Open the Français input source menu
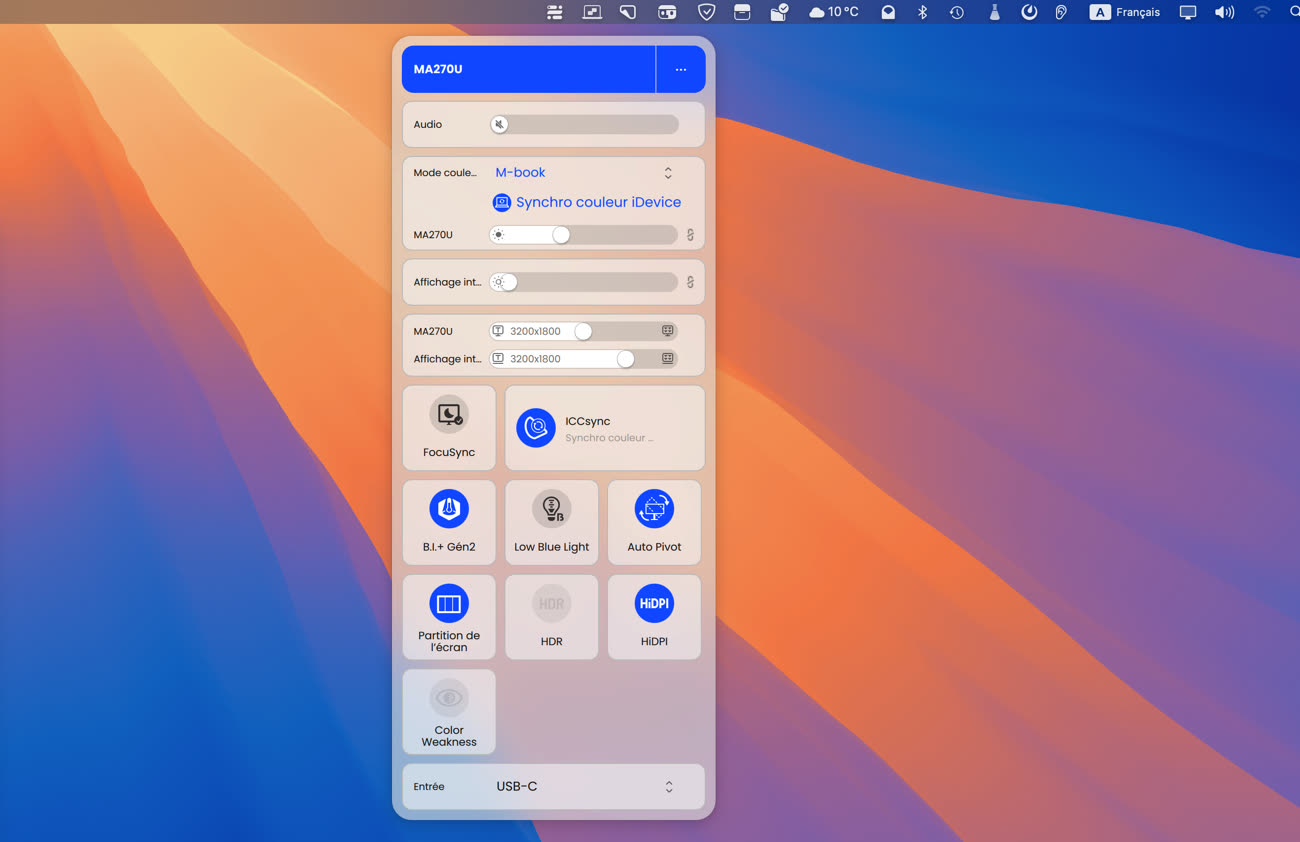This screenshot has width=1300, height=842. point(1126,12)
